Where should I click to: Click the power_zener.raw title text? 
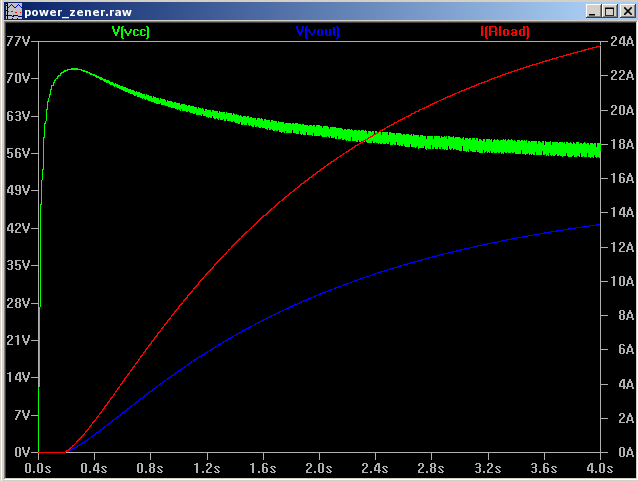pyautogui.click(x=78, y=12)
